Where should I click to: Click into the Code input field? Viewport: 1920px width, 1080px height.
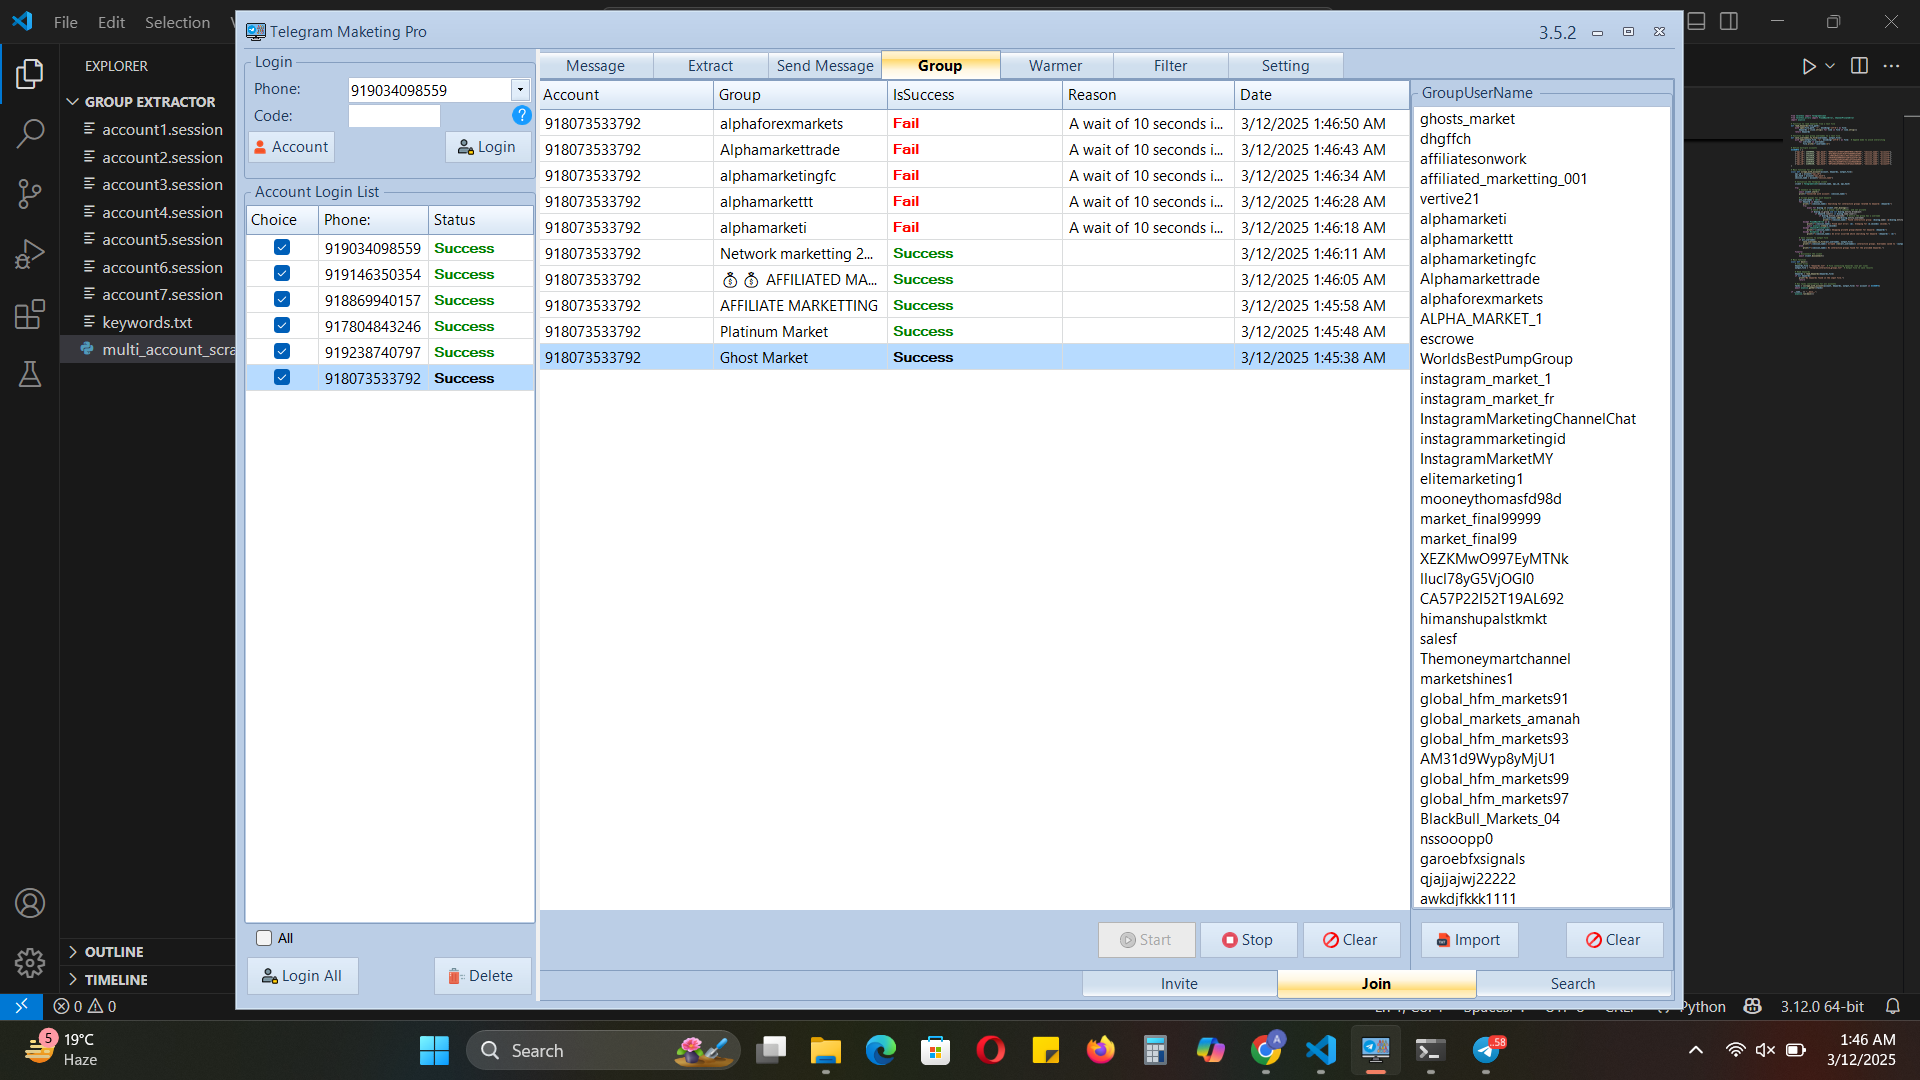394,116
